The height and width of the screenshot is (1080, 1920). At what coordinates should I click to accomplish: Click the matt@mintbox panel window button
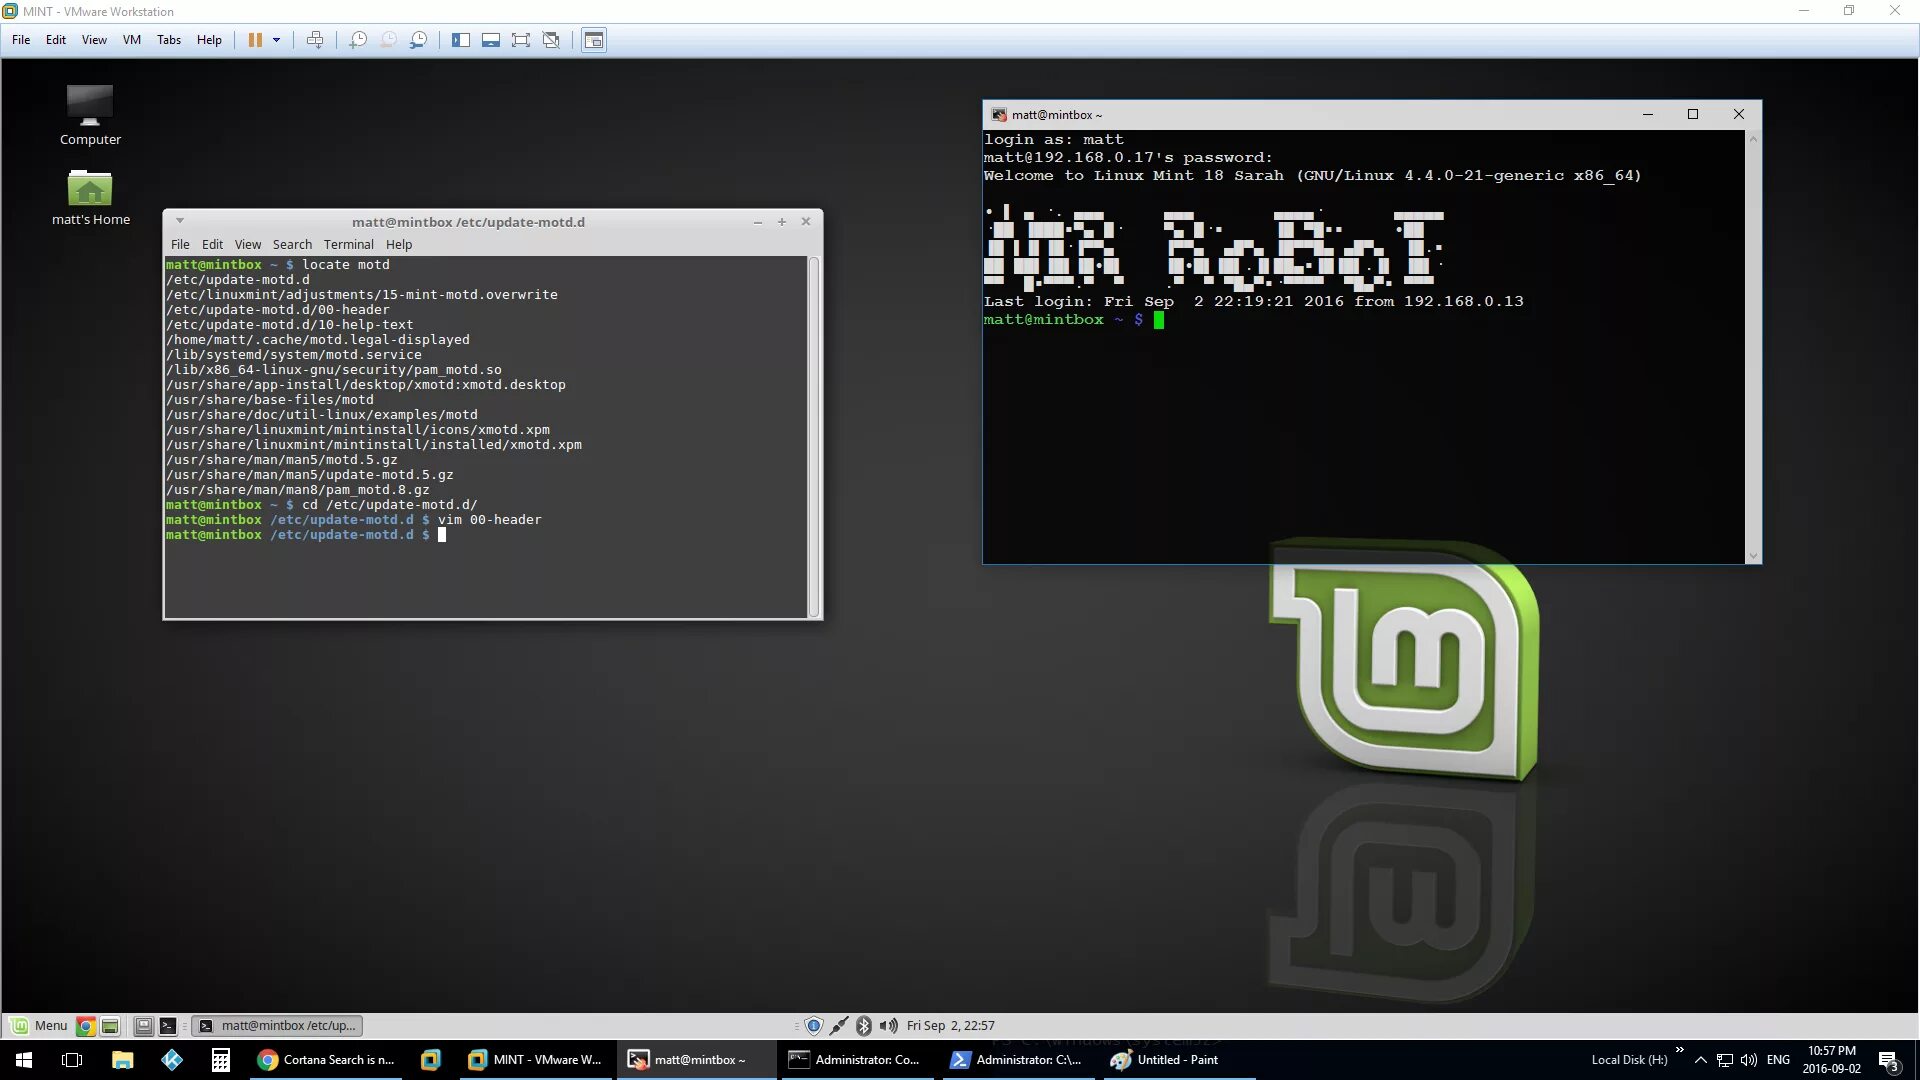coord(277,1025)
